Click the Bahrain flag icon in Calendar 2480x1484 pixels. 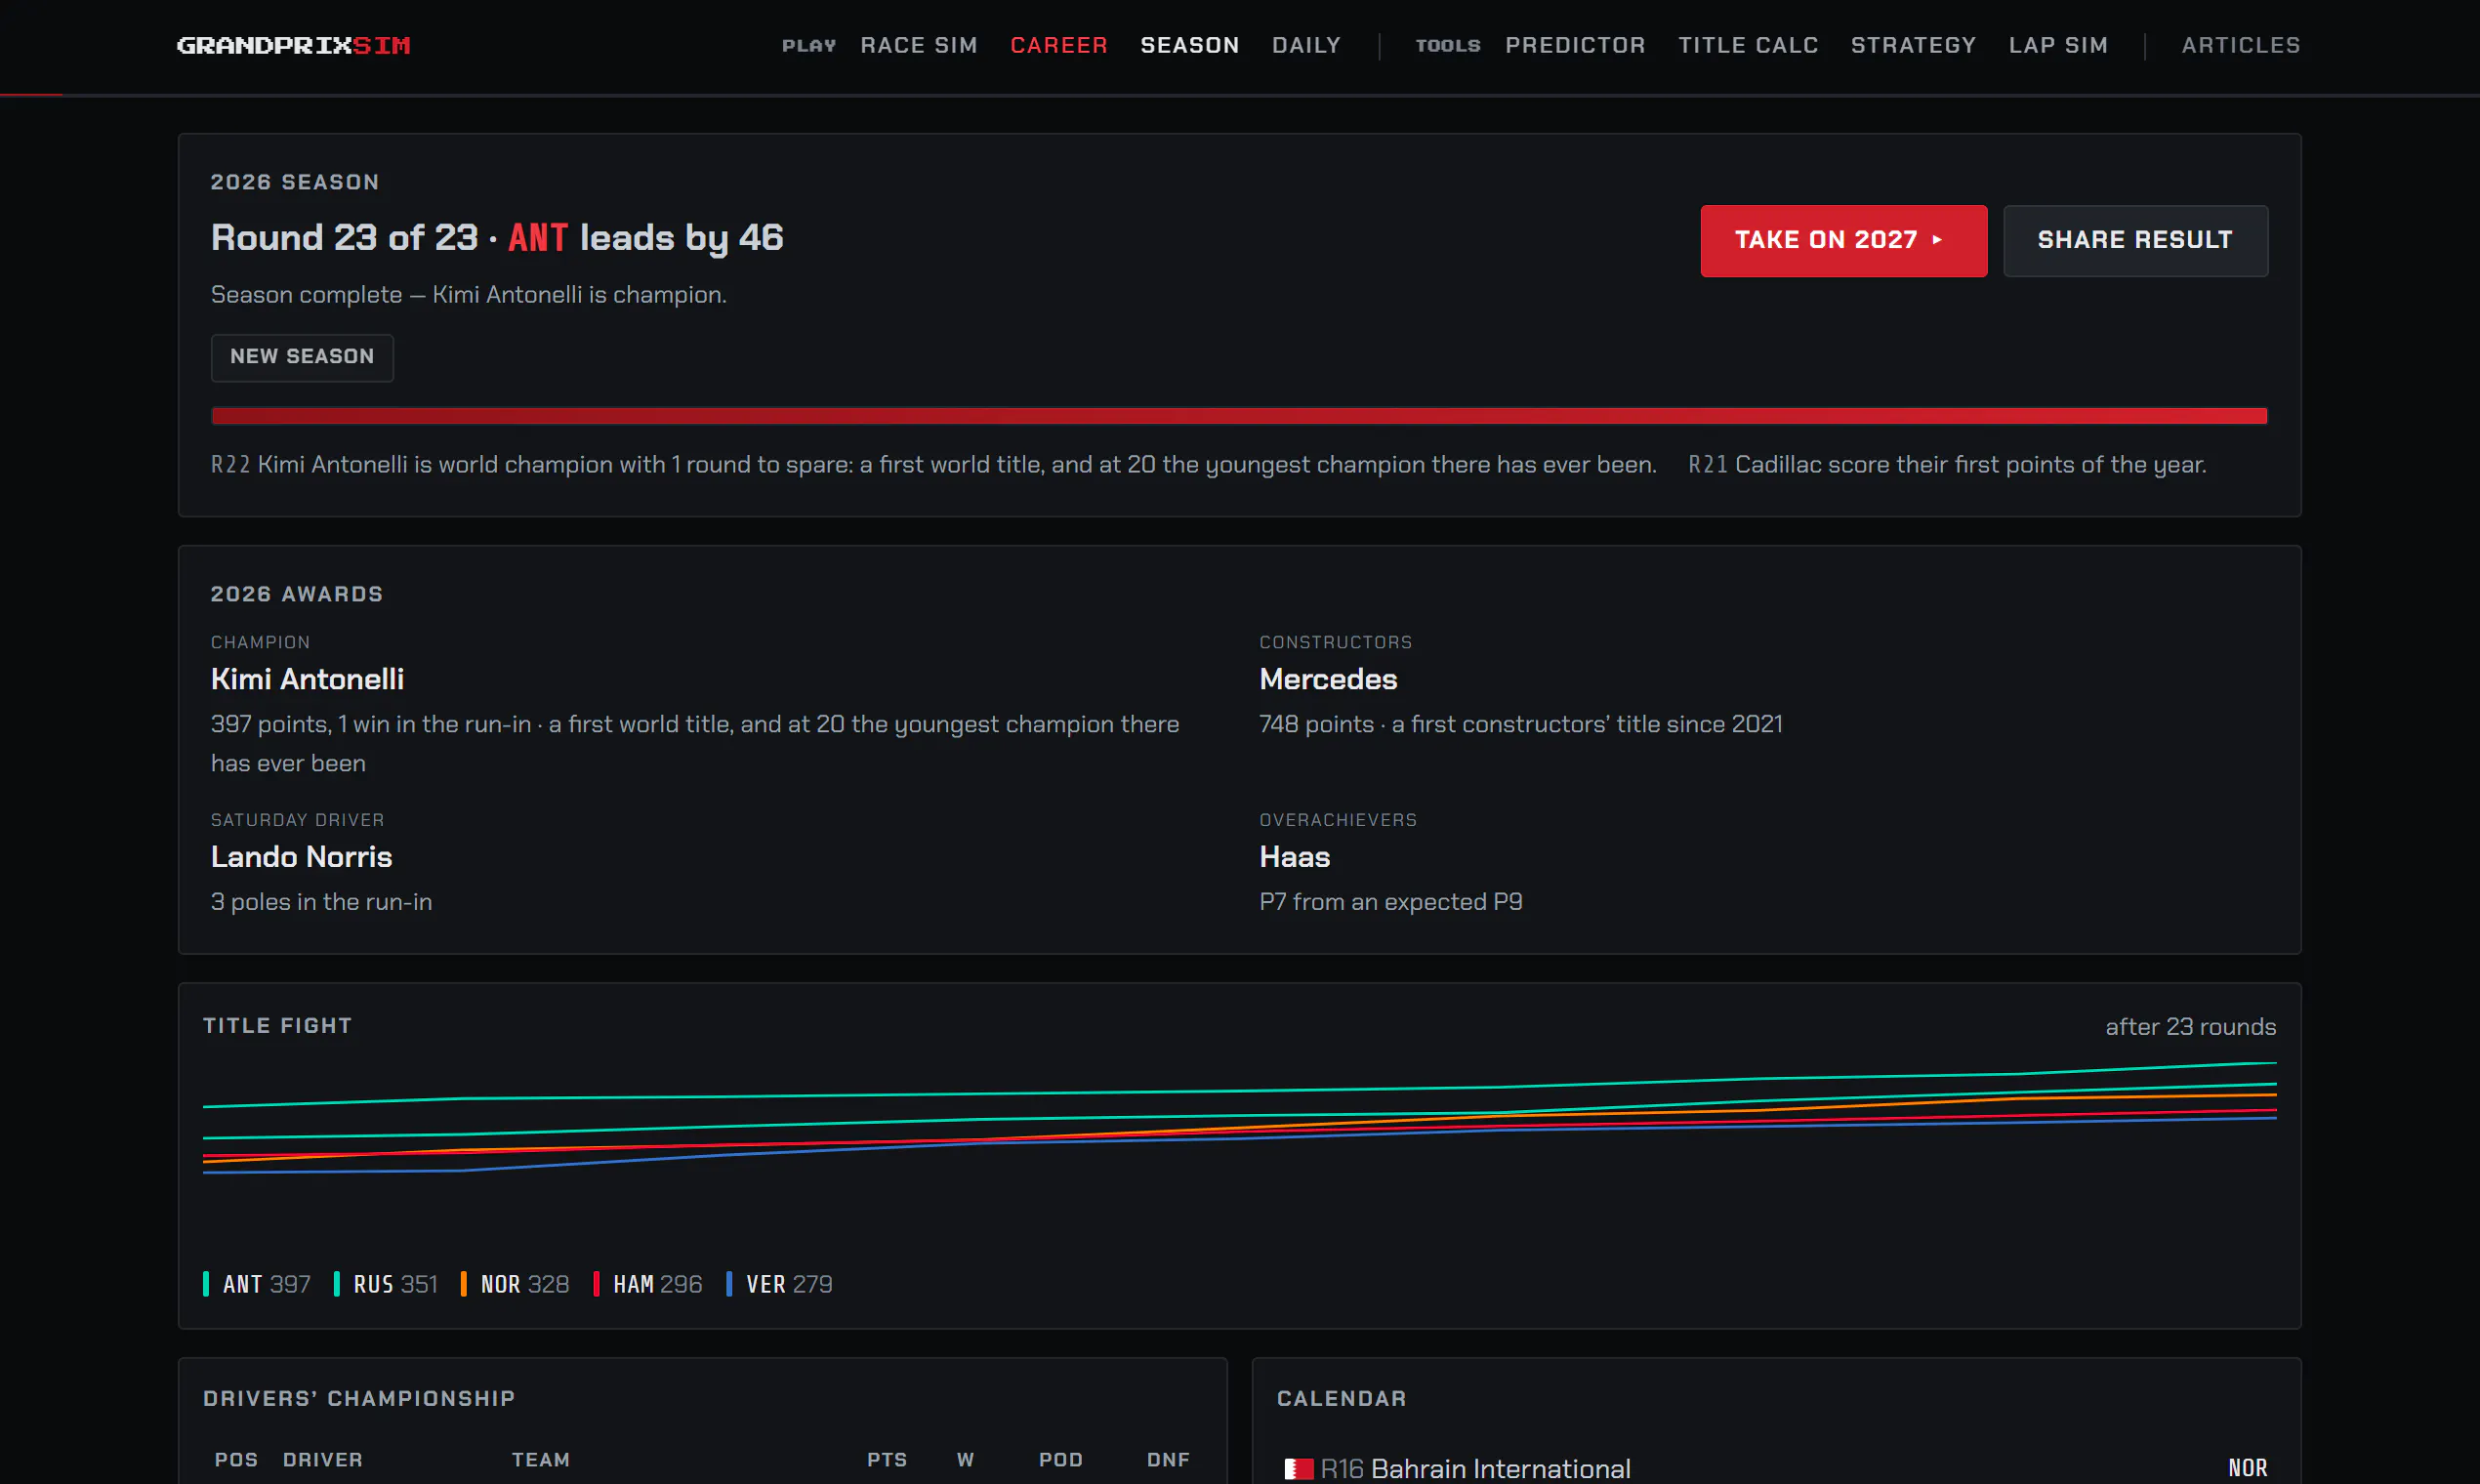point(1298,1468)
